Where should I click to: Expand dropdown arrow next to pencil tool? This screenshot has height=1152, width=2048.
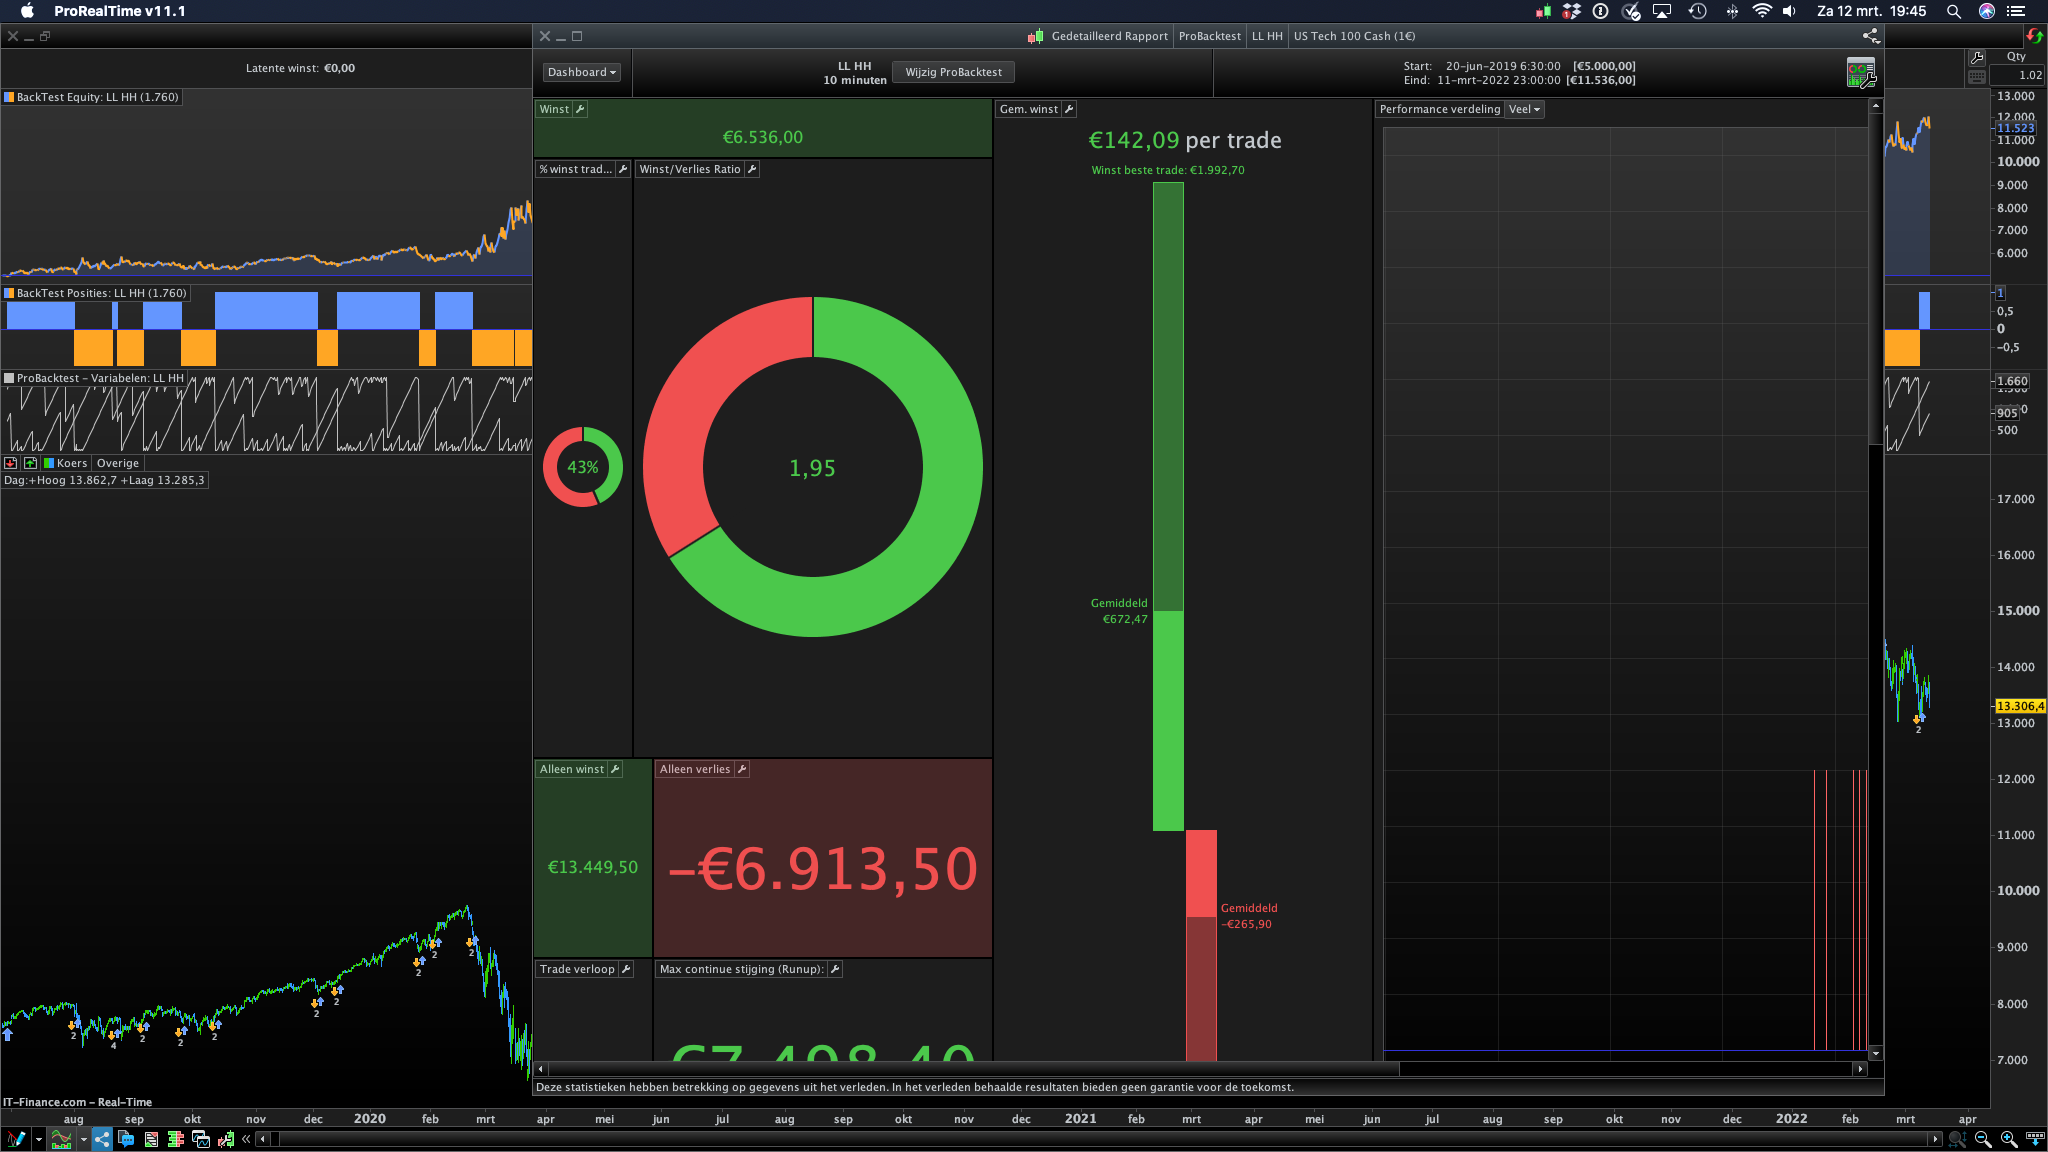[x=39, y=1139]
